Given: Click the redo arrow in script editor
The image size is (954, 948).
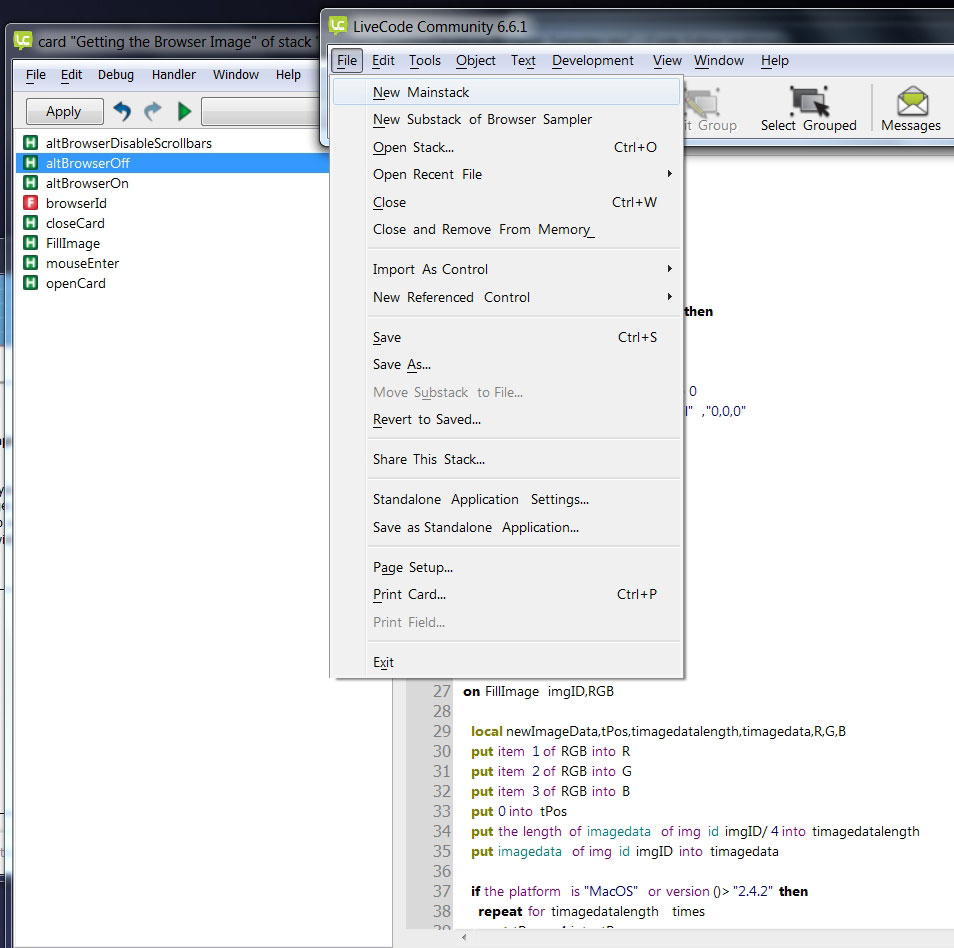Looking at the screenshot, I should pos(152,111).
